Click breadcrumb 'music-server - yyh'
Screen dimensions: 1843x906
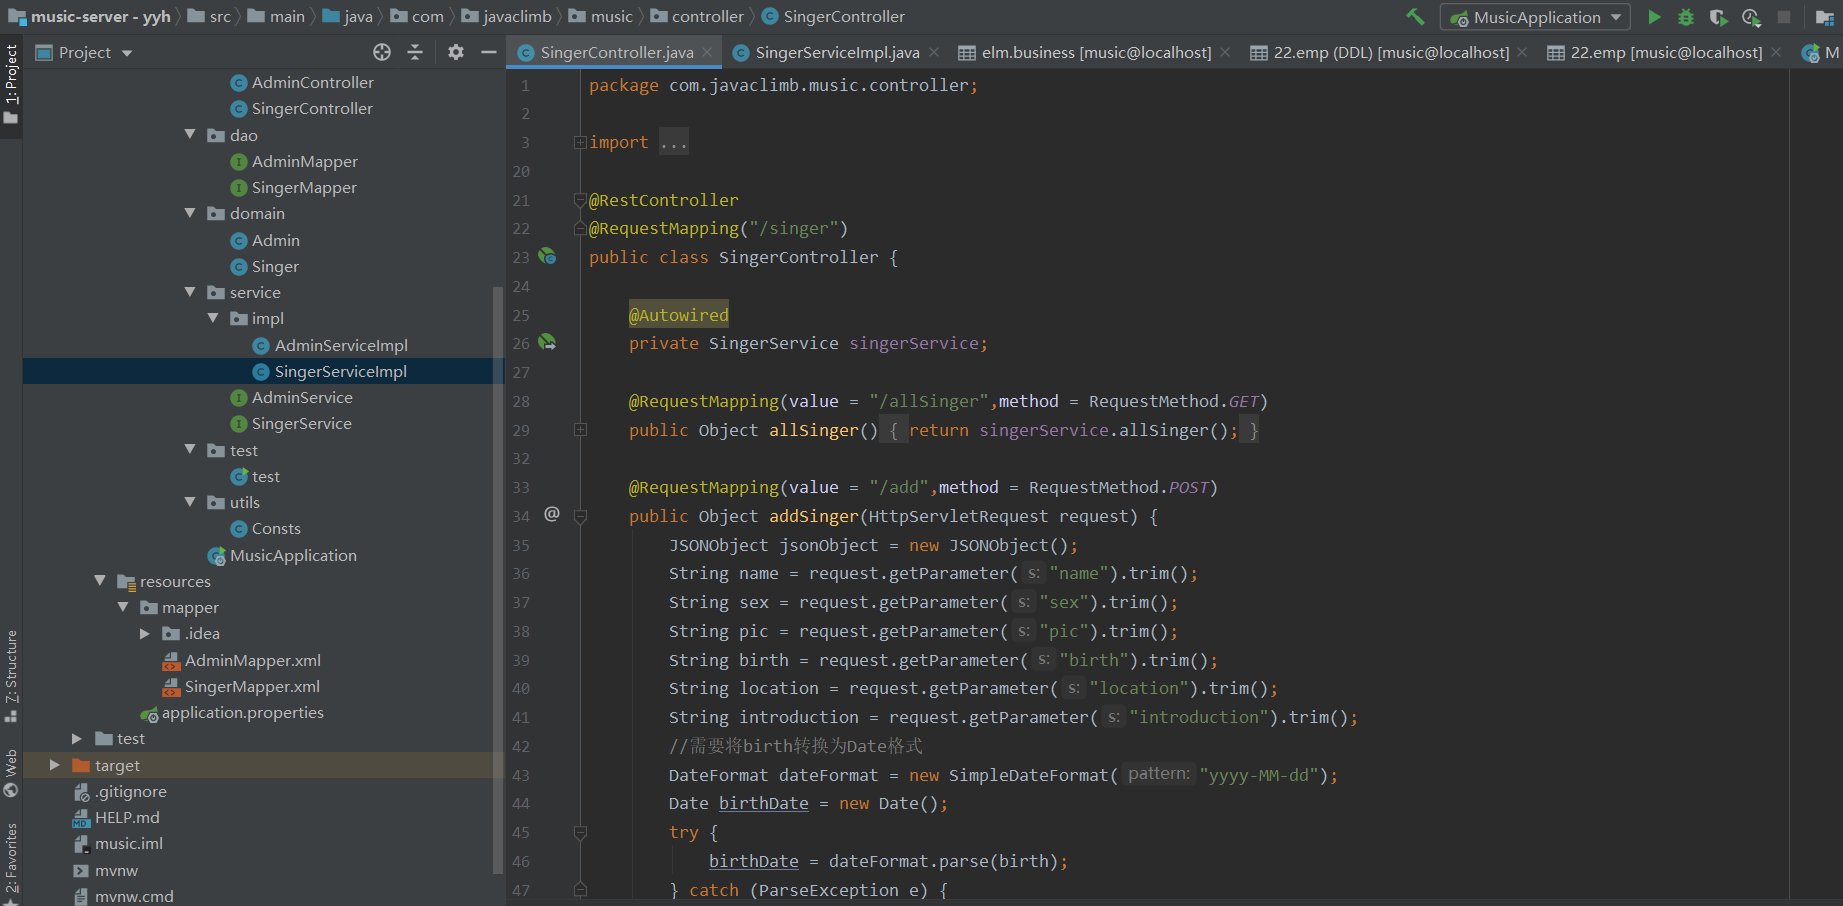[x=100, y=16]
